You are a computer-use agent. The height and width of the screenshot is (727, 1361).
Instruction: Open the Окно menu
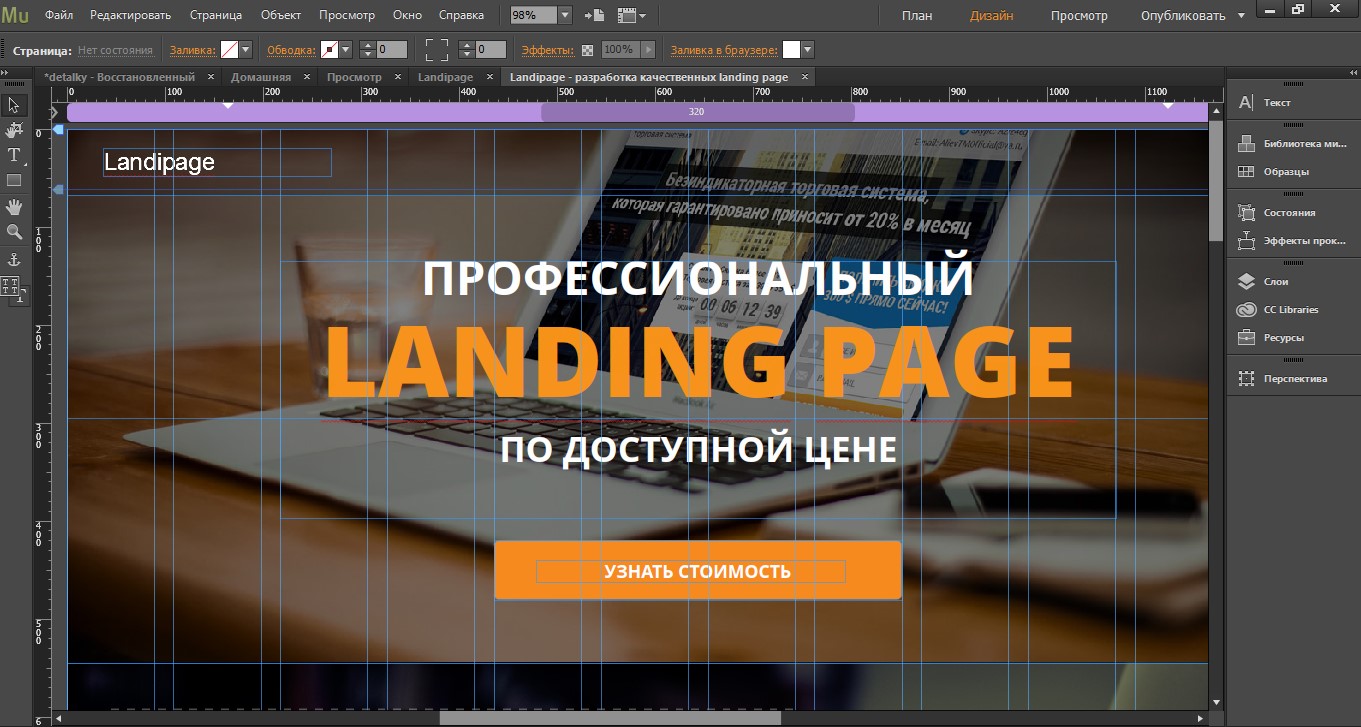tap(407, 15)
